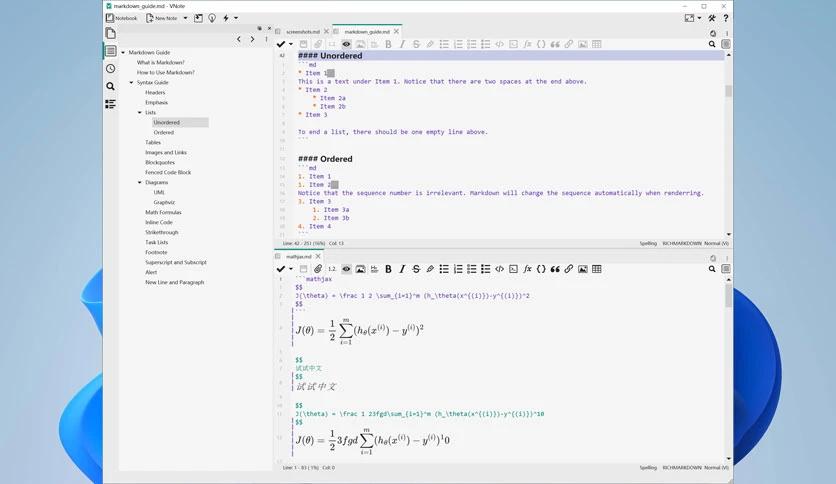
Task: Click the lower editor vertical scrollbar thumb
Action: (728, 295)
